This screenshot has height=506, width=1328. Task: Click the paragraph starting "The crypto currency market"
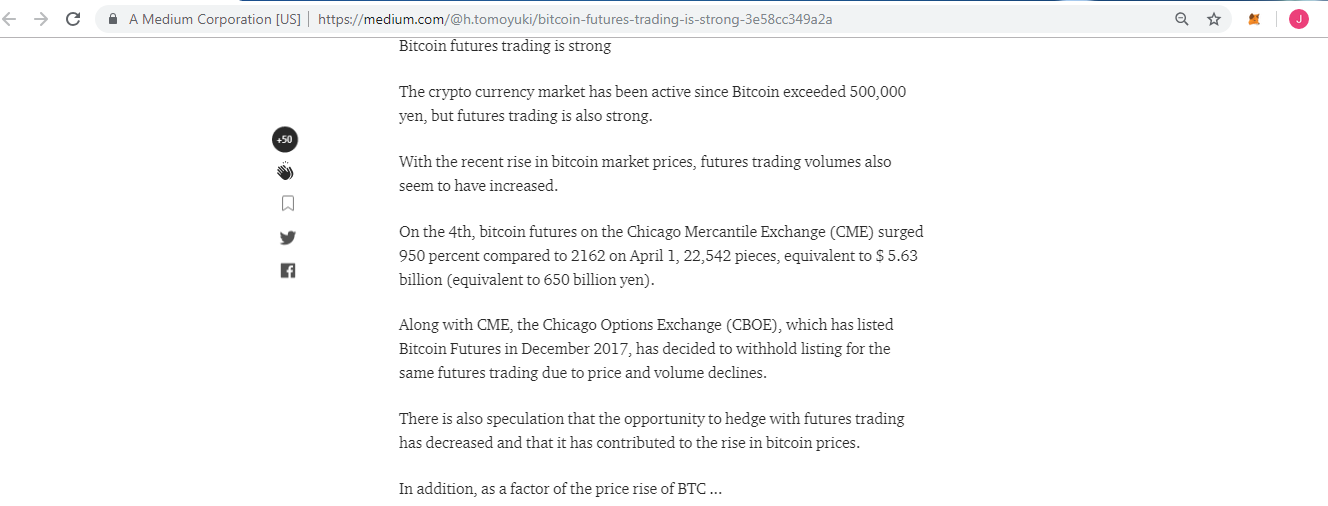[653, 104]
